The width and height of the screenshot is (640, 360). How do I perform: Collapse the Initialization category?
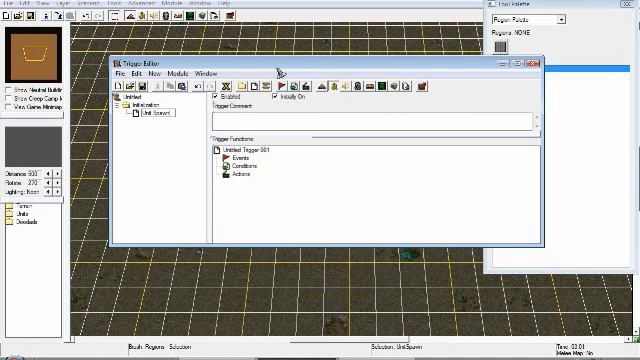[x=117, y=105]
